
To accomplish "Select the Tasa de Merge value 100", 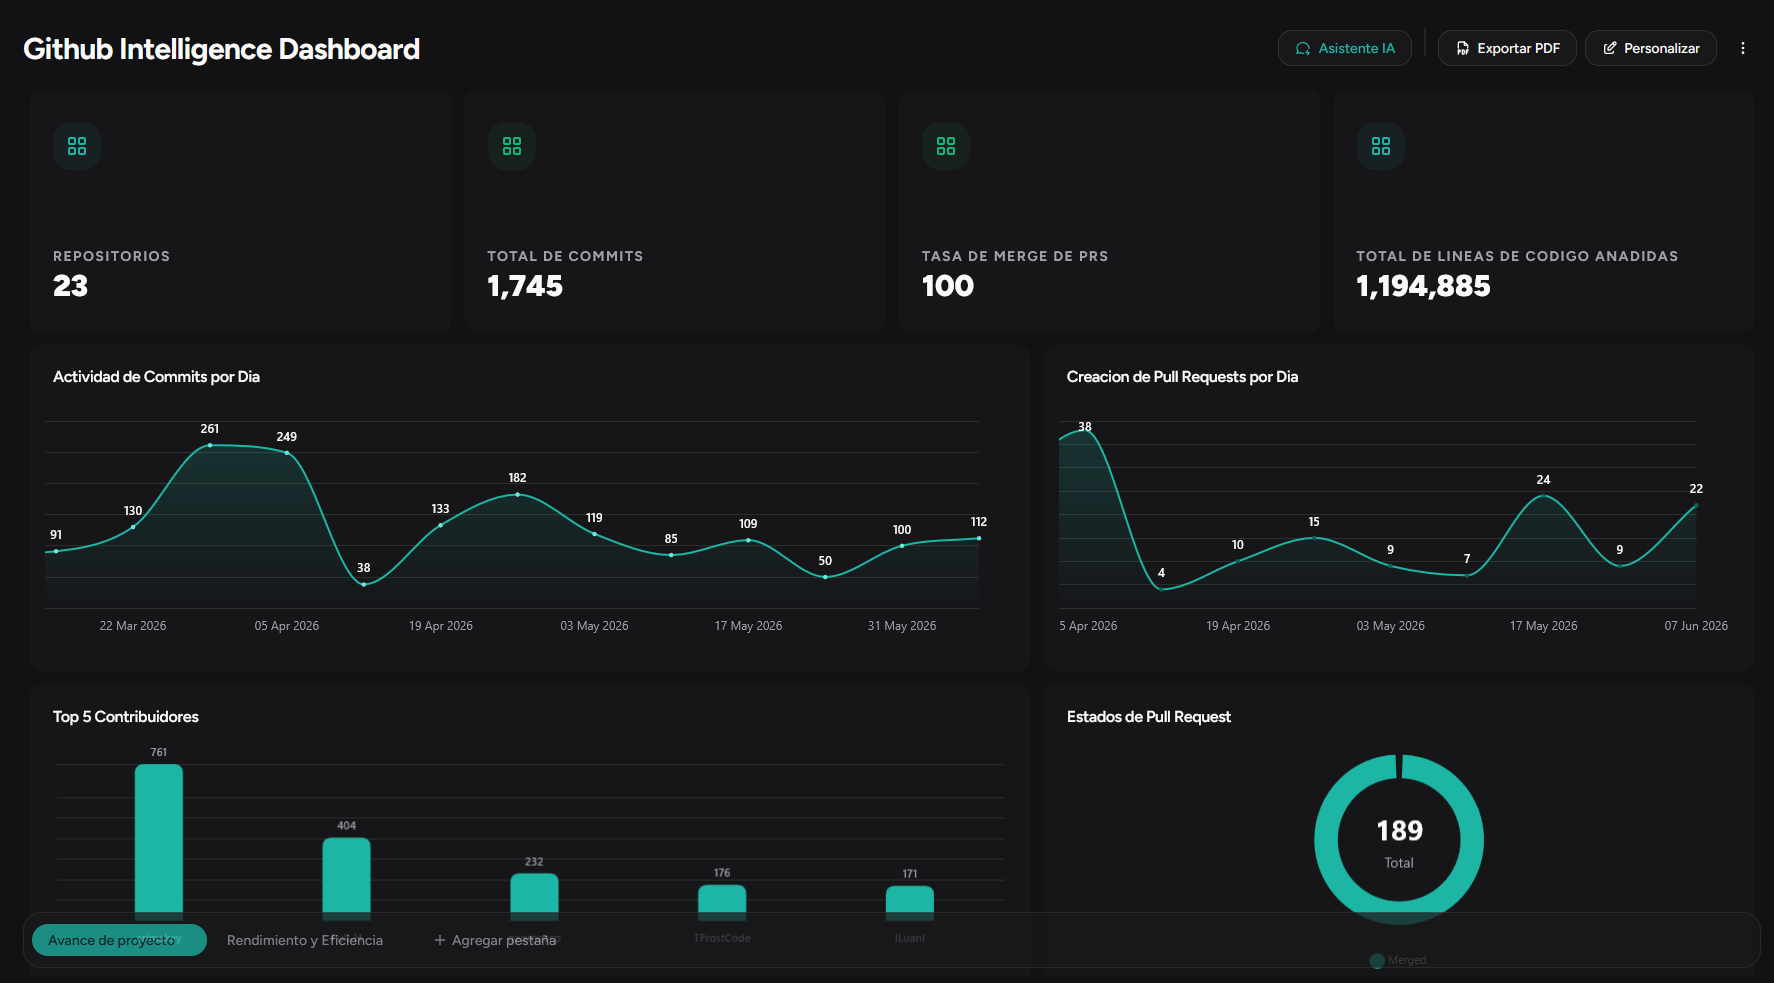I will pos(947,286).
